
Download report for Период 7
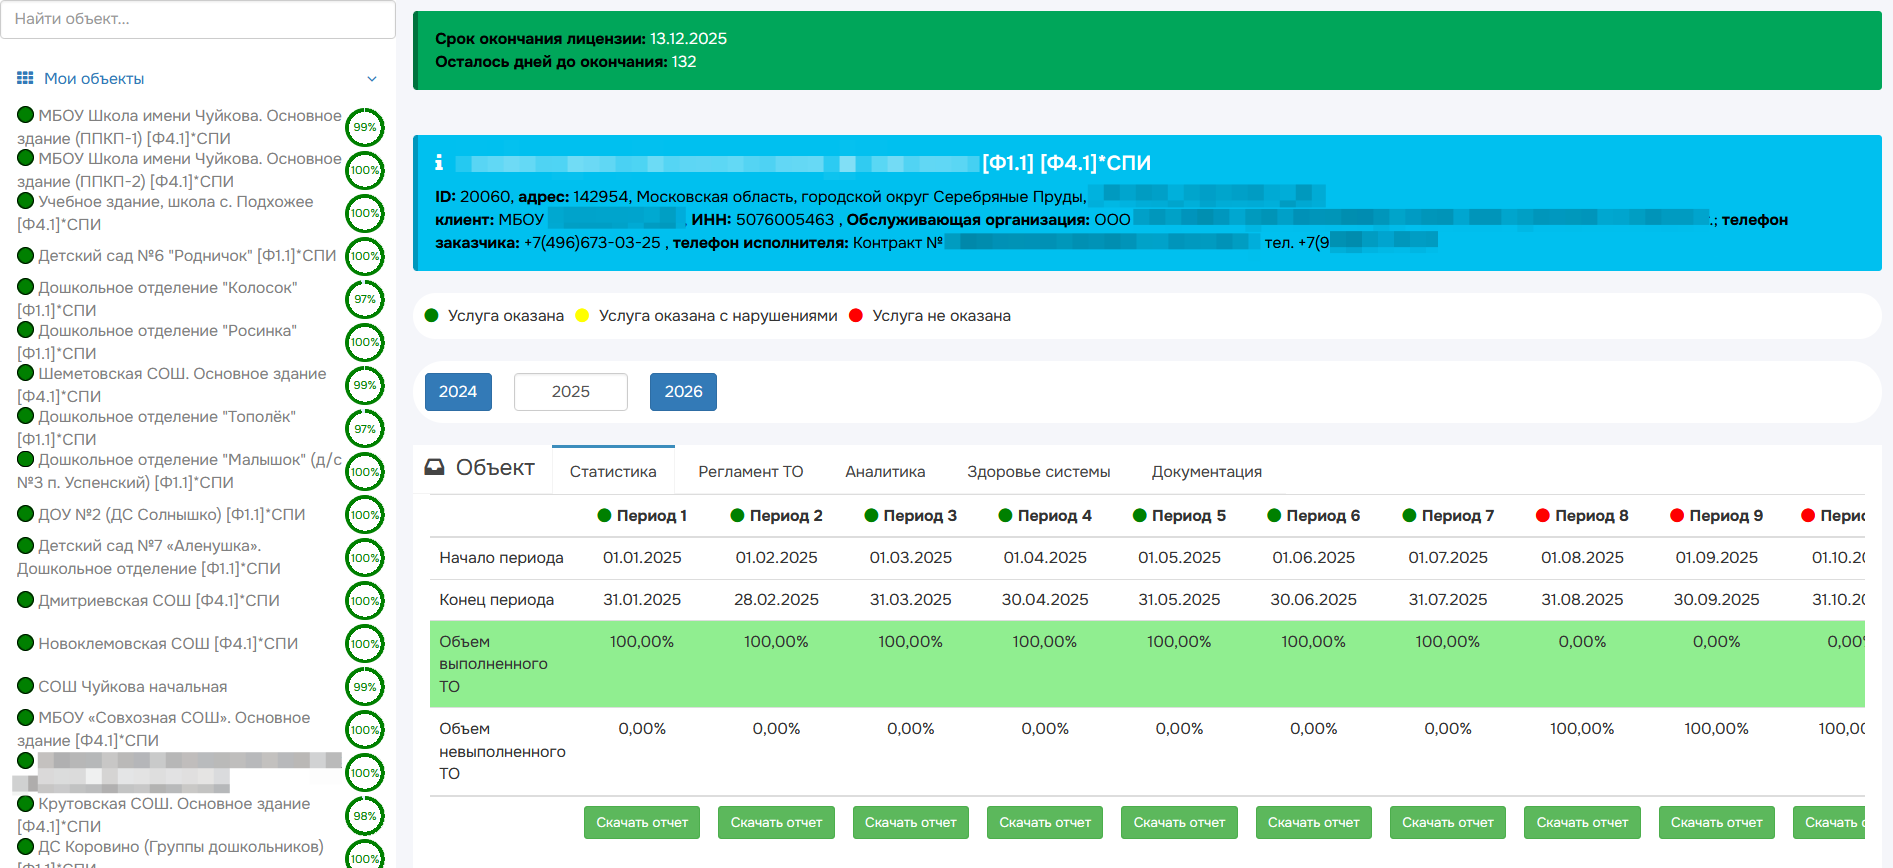1448,823
